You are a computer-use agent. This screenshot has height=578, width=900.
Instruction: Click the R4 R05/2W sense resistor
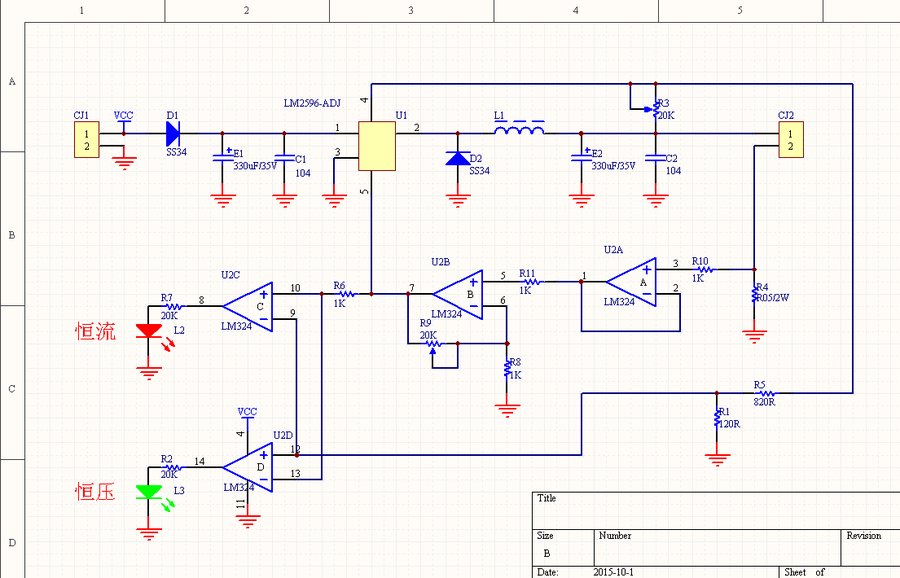(754, 294)
